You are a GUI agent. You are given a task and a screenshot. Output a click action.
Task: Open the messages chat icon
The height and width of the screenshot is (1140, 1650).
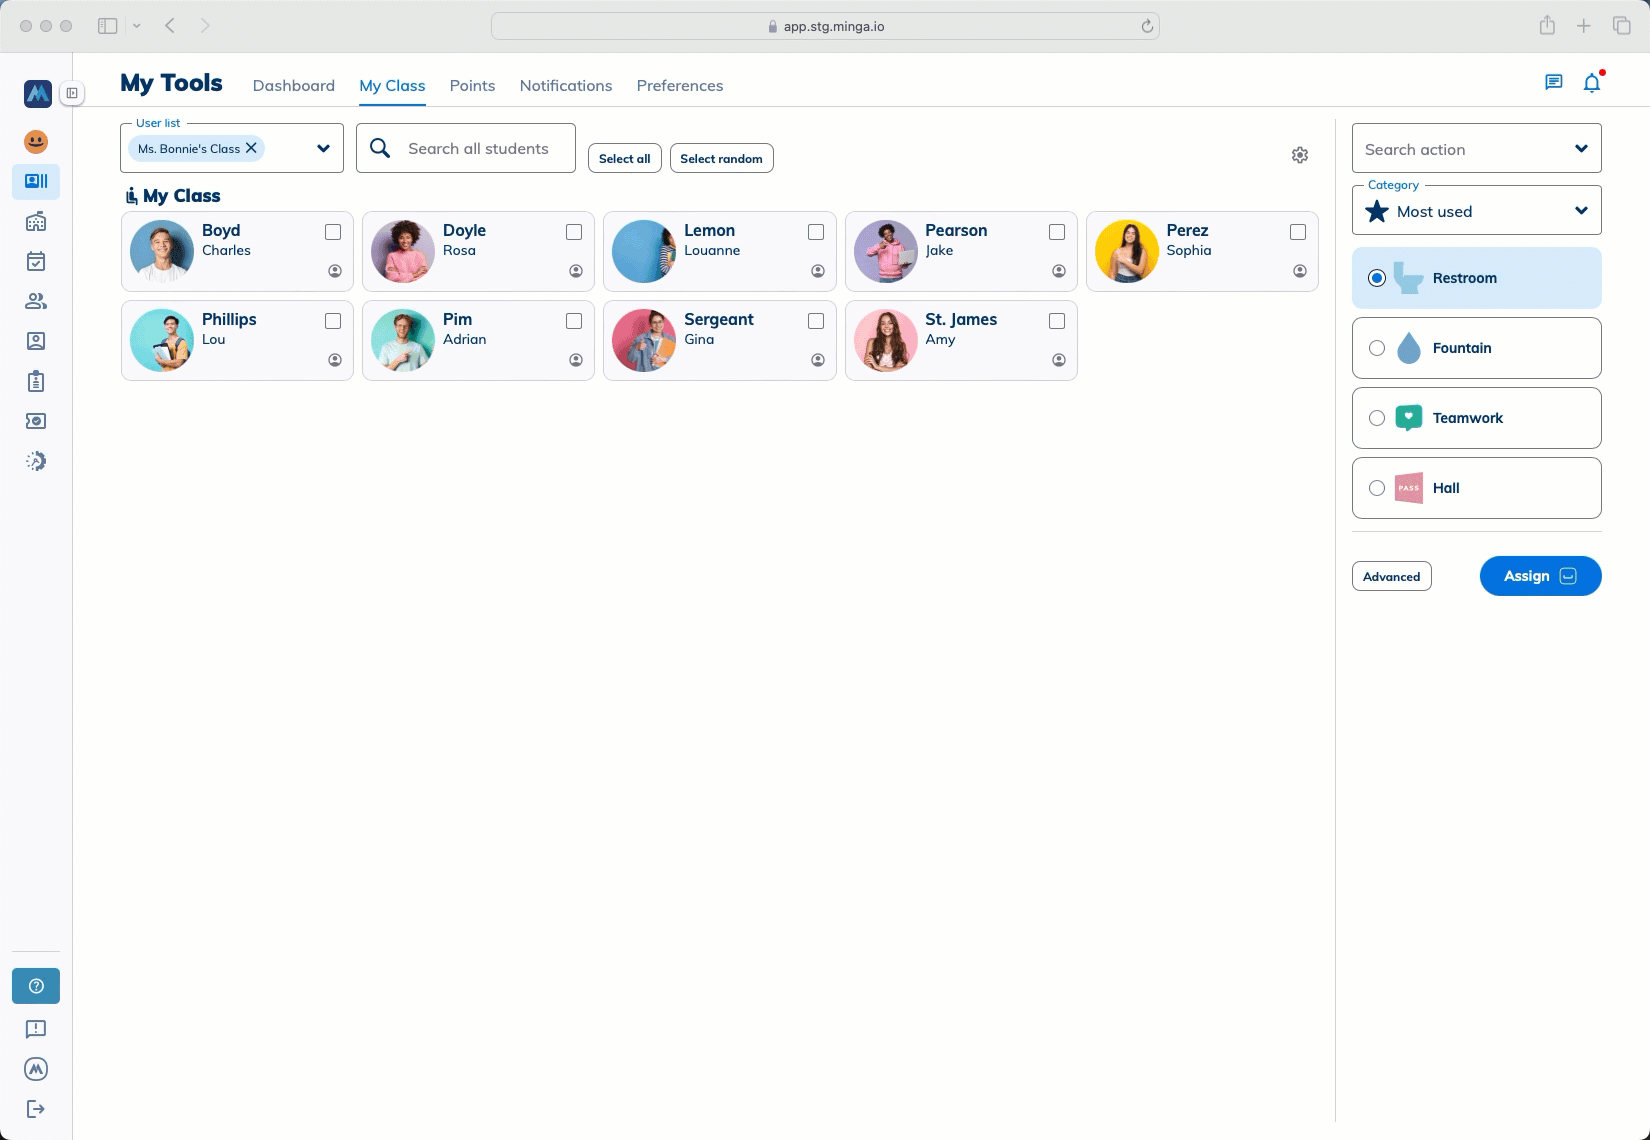pos(1553,83)
